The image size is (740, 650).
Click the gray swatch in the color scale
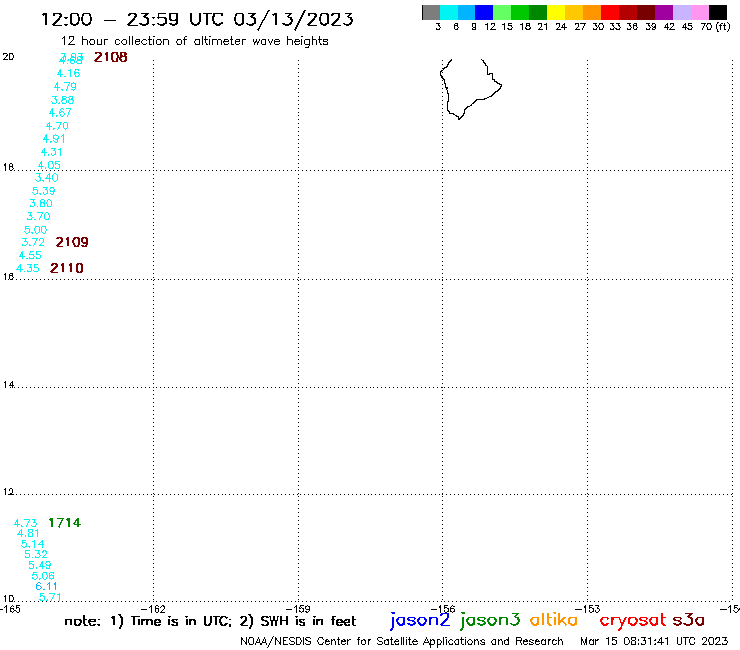click(431, 12)
